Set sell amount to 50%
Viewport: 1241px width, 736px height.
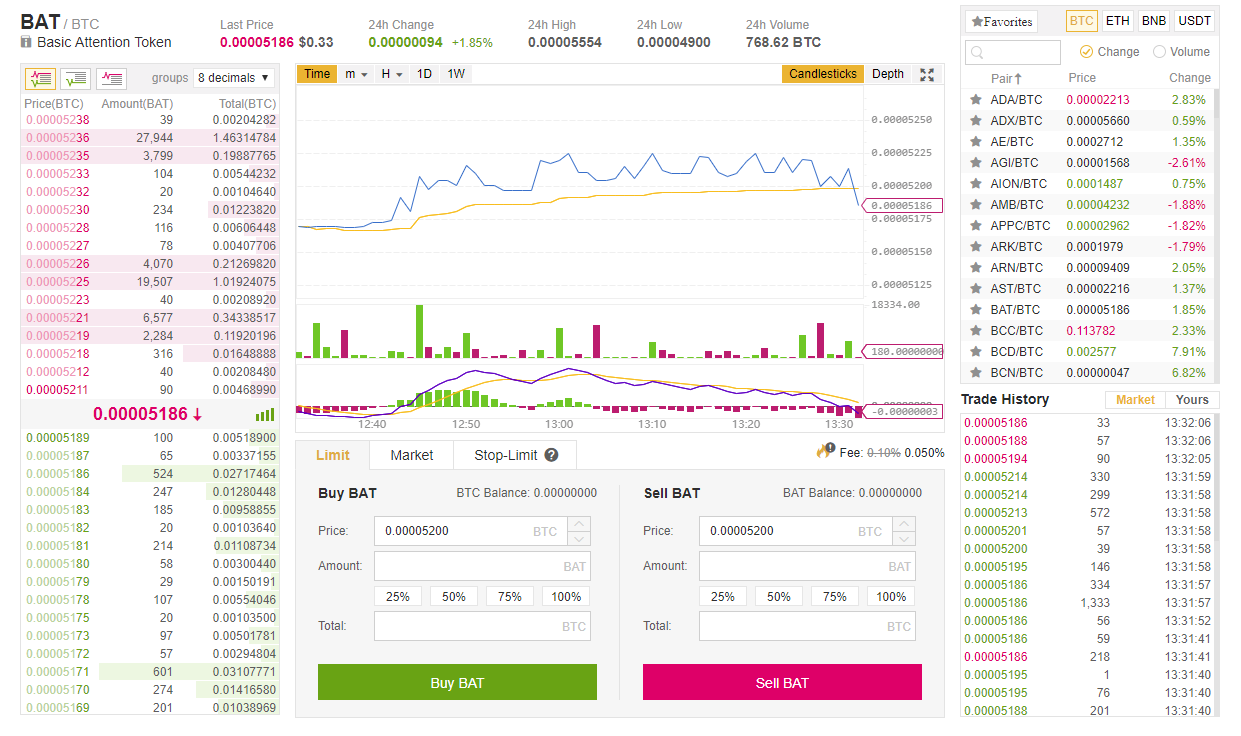tap(779, 596)
